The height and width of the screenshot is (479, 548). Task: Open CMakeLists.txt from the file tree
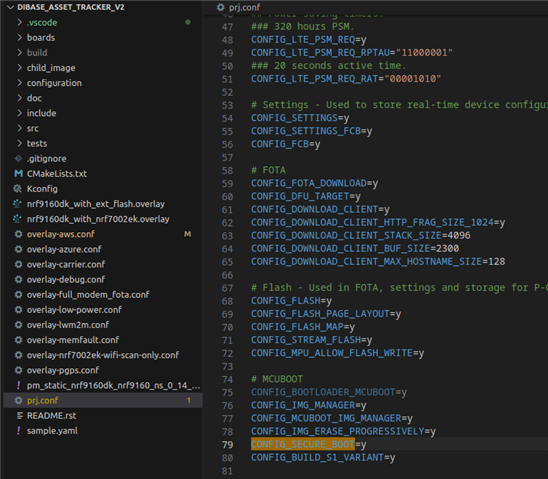(x=57, y=174)
